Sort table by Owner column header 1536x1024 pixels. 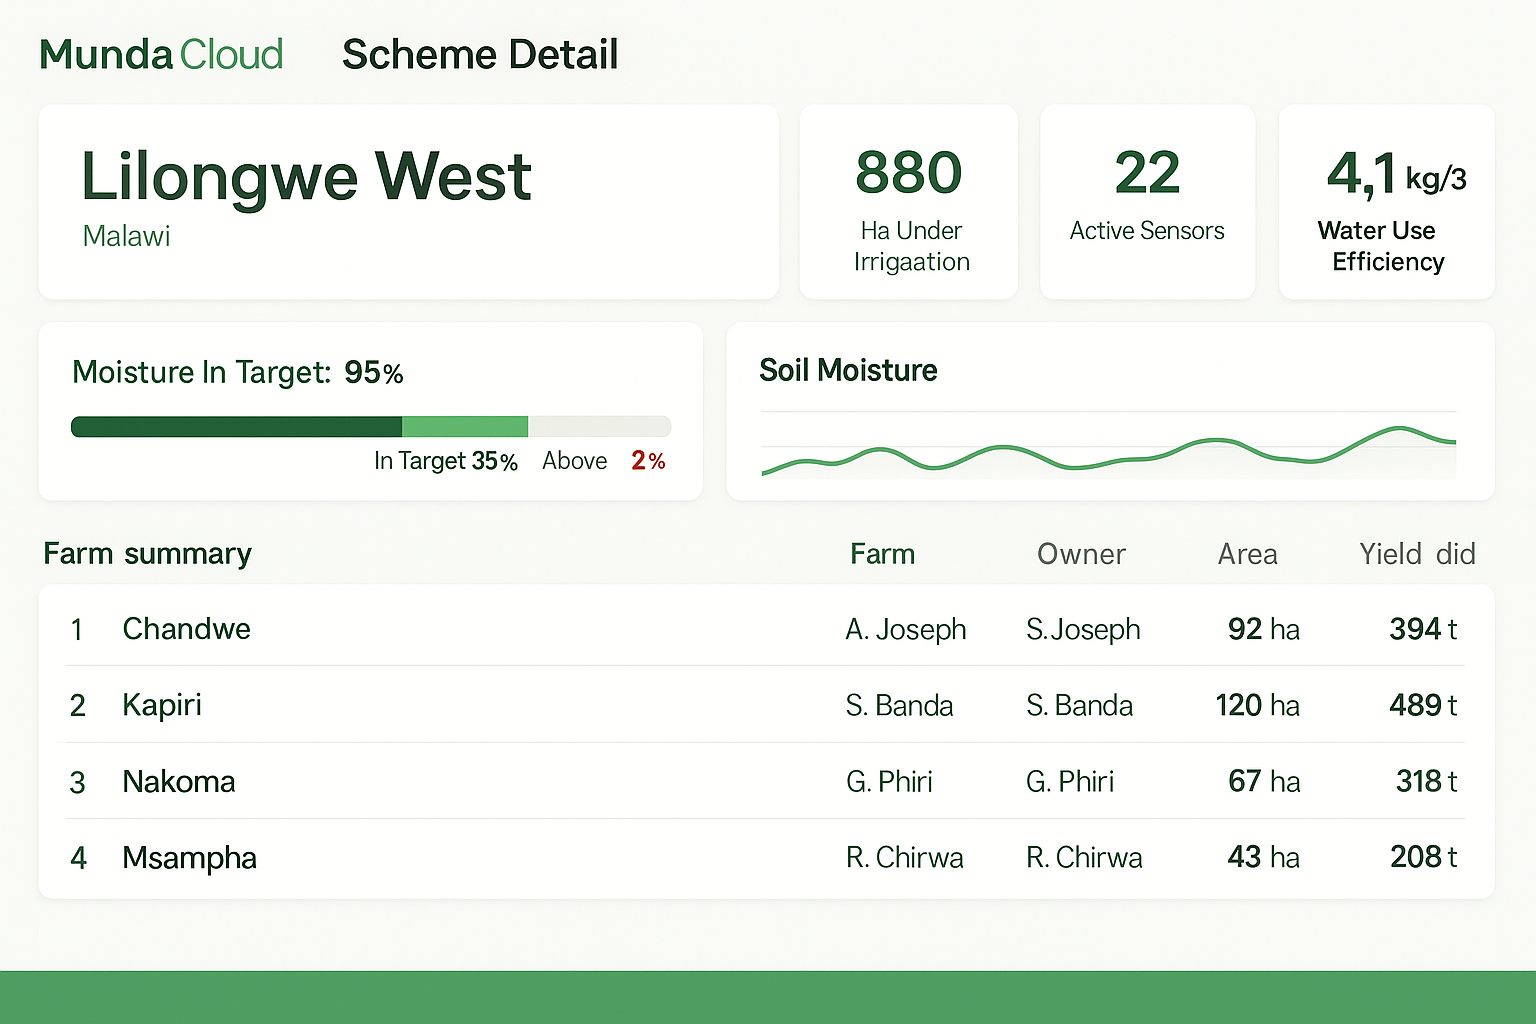click(1081, 554)
